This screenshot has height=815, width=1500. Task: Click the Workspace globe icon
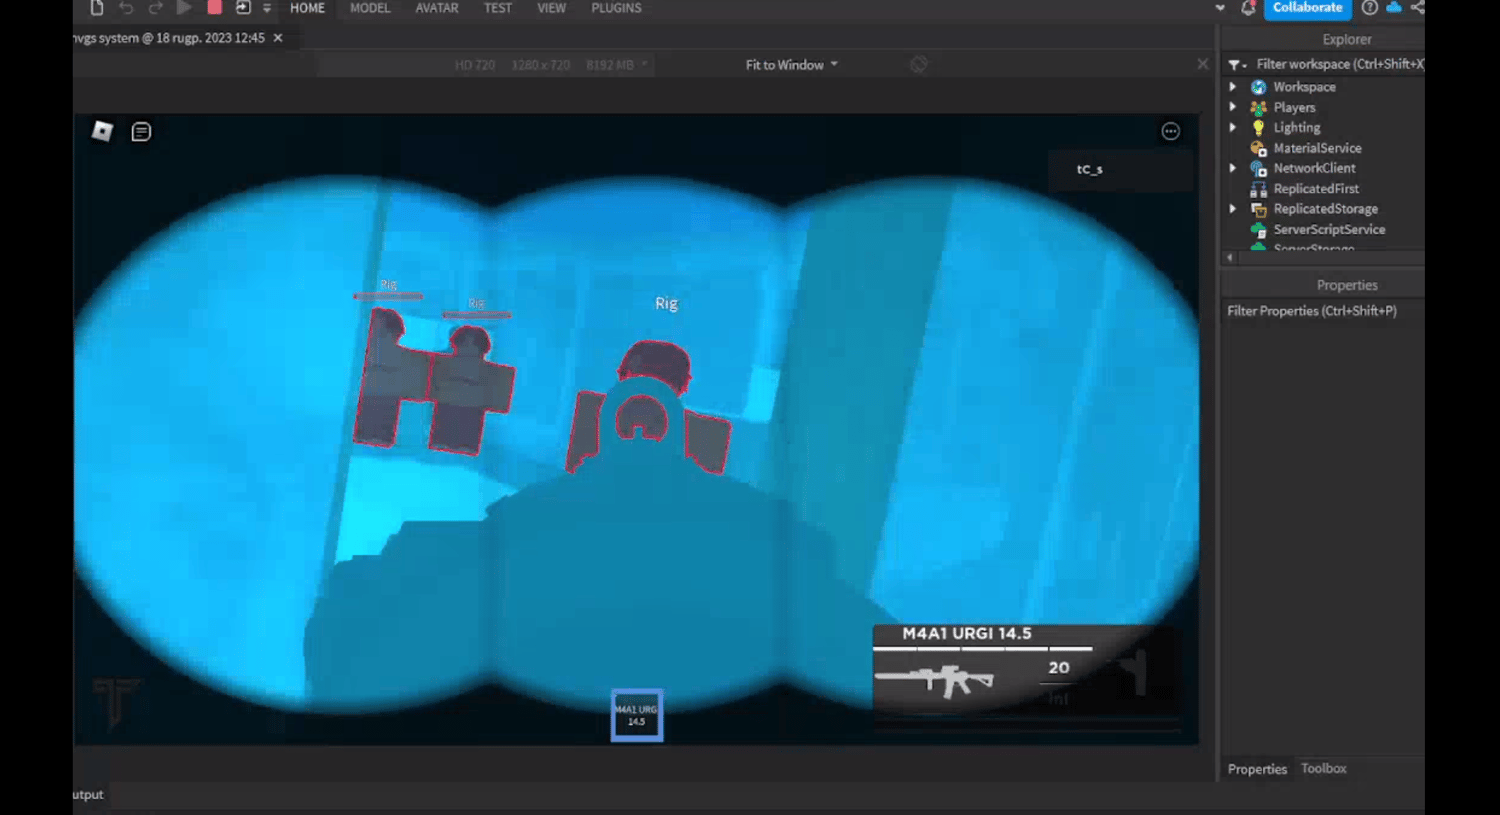1259,87
